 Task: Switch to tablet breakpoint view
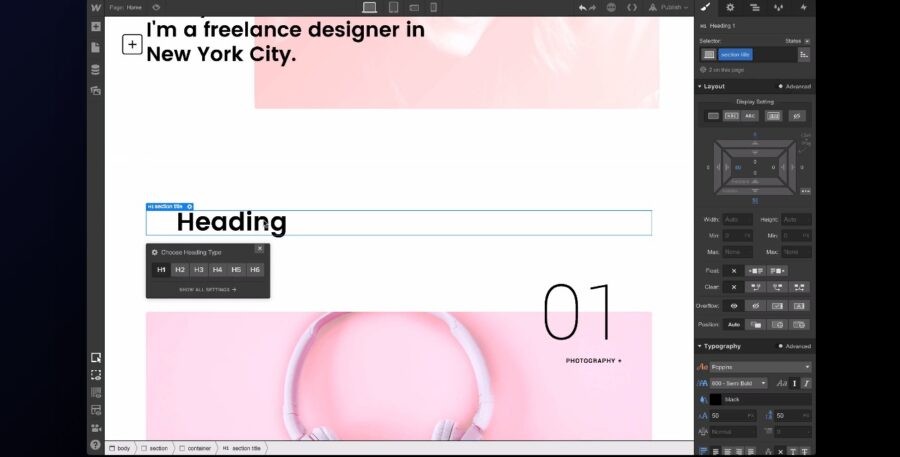[x=393, y=7]
